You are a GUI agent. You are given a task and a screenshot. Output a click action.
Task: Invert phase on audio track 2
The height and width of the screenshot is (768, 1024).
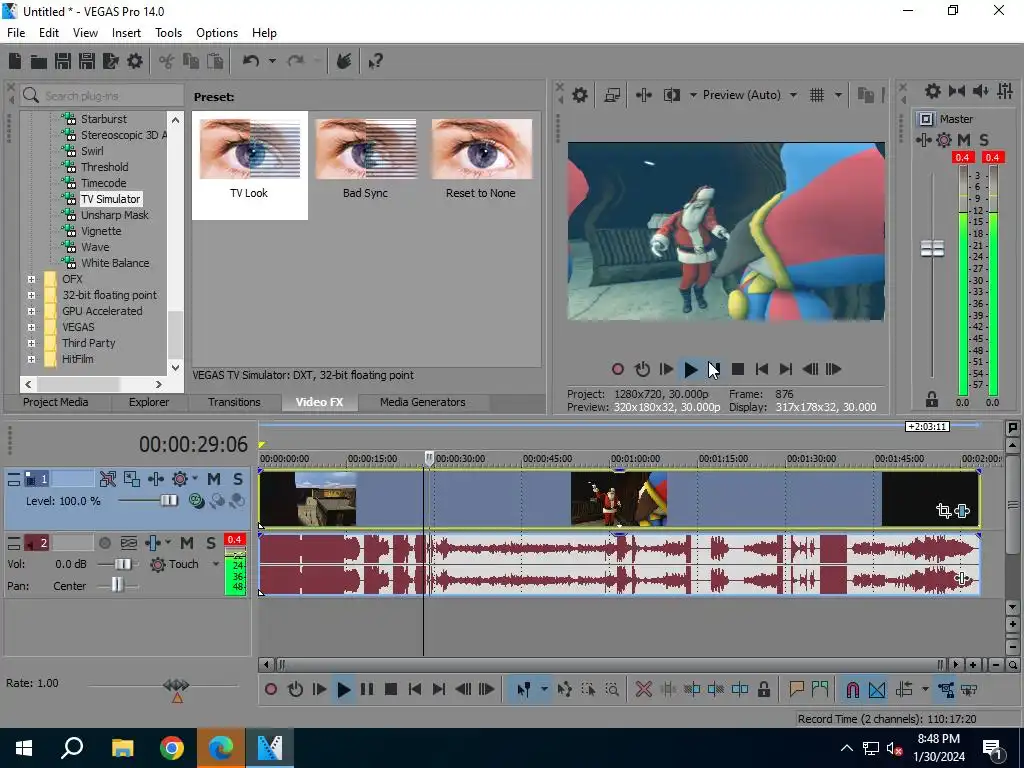(129, 543)
